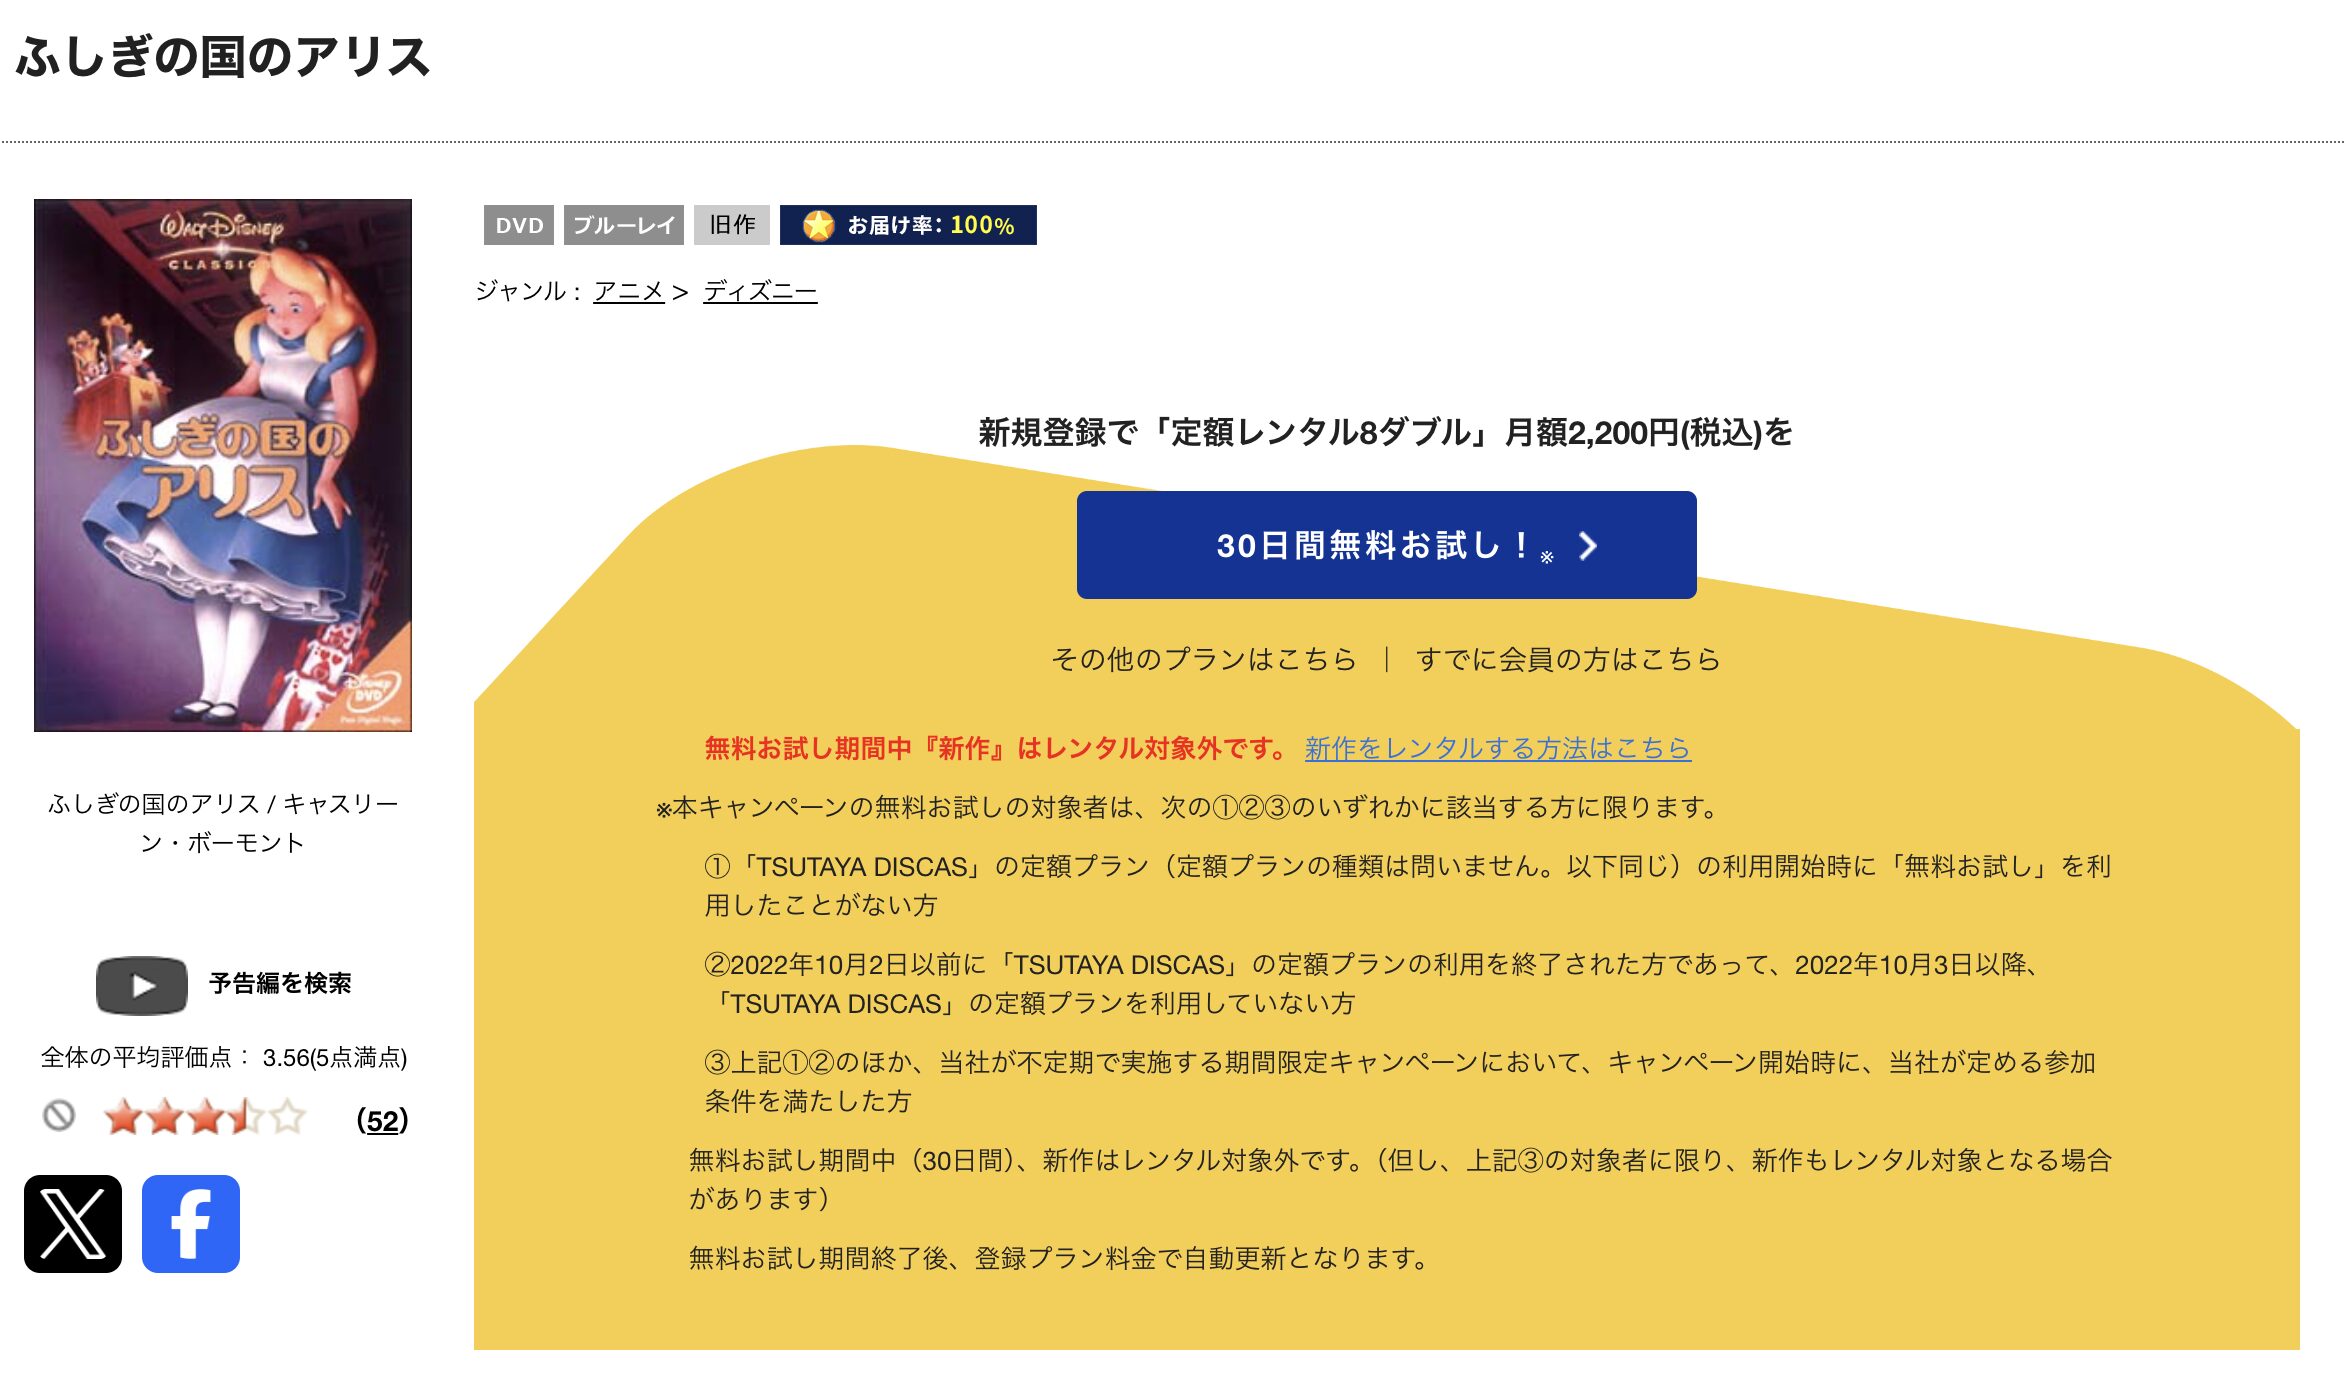
Task: Open the アニメ genre link
Action: click(x=629, y=291)
